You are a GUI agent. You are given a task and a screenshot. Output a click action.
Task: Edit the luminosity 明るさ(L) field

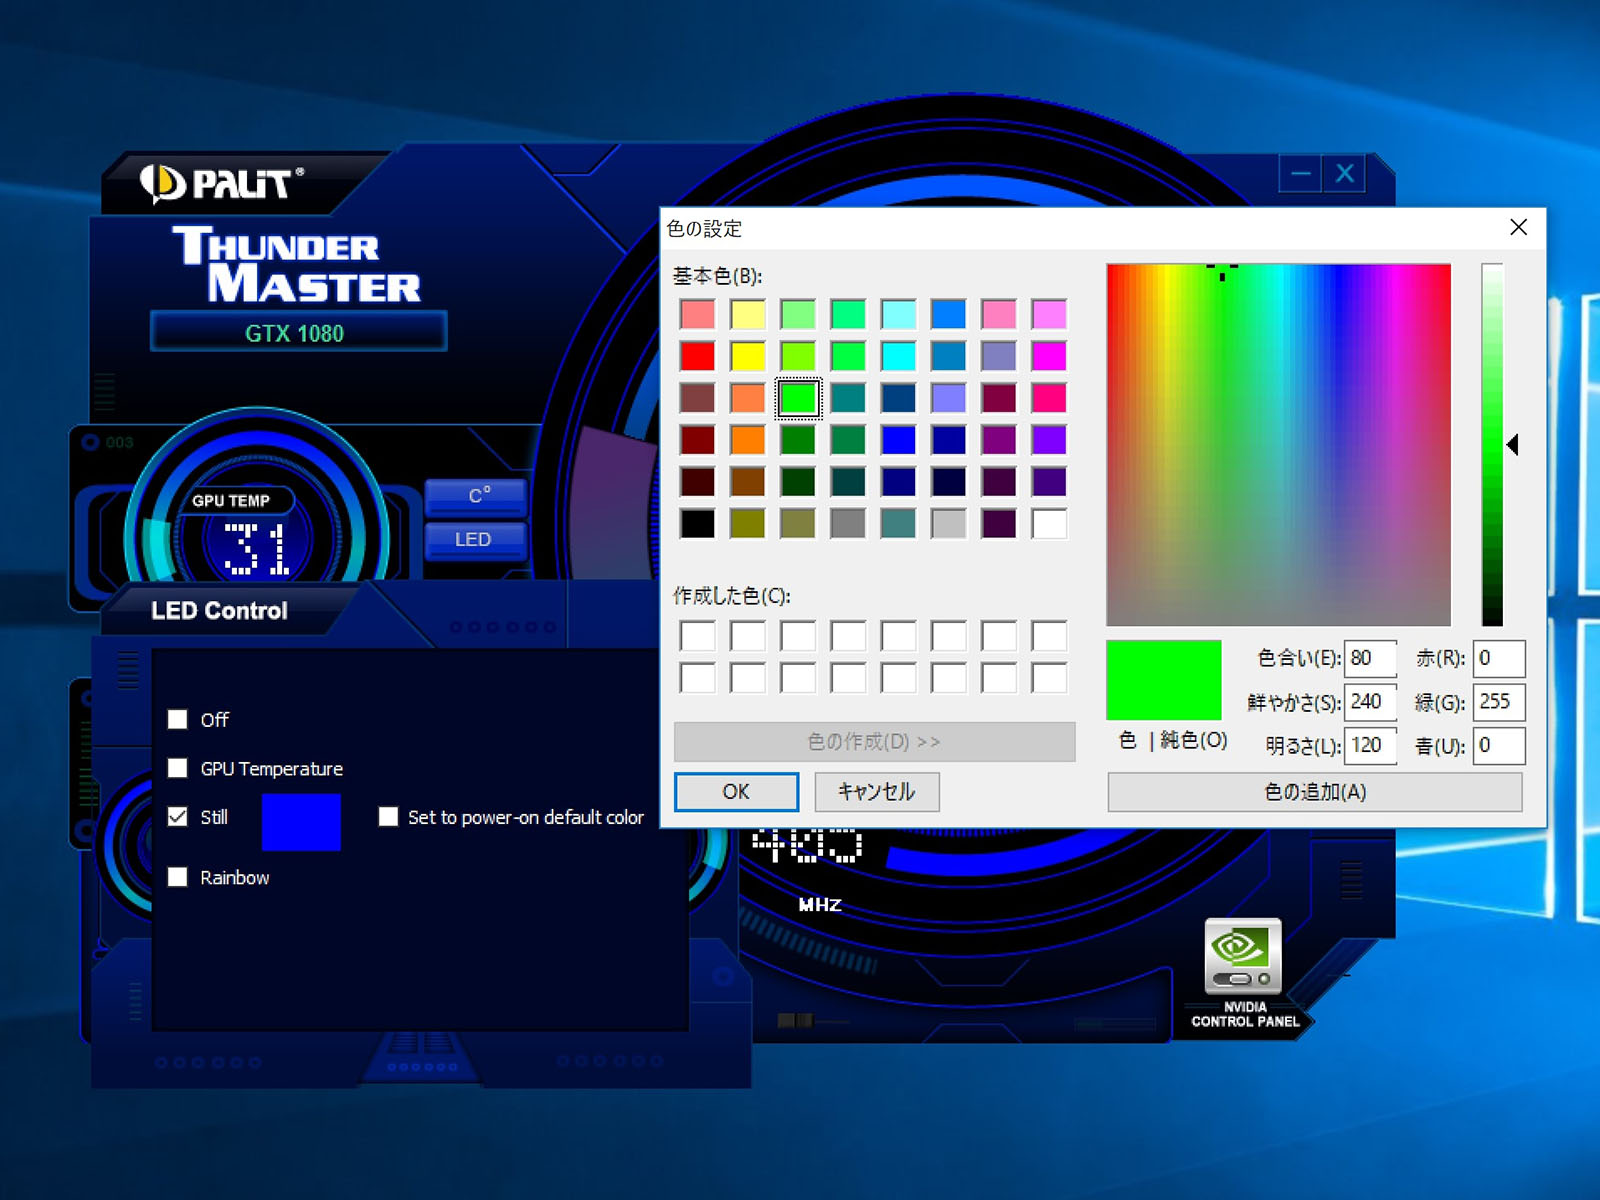tap(1370, 745)
